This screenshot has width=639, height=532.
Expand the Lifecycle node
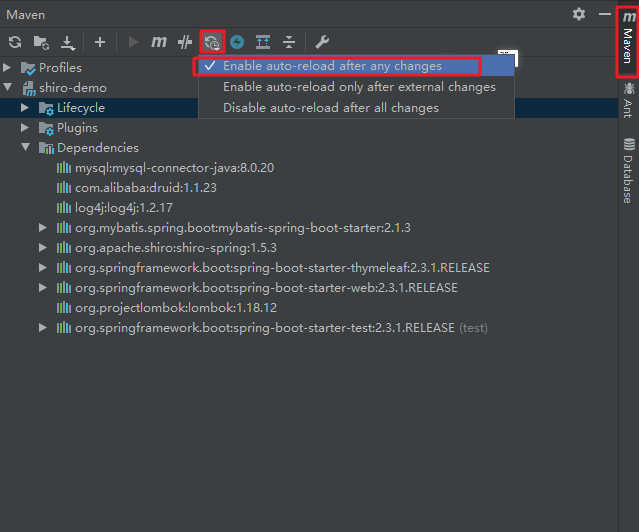pos(25,108)
